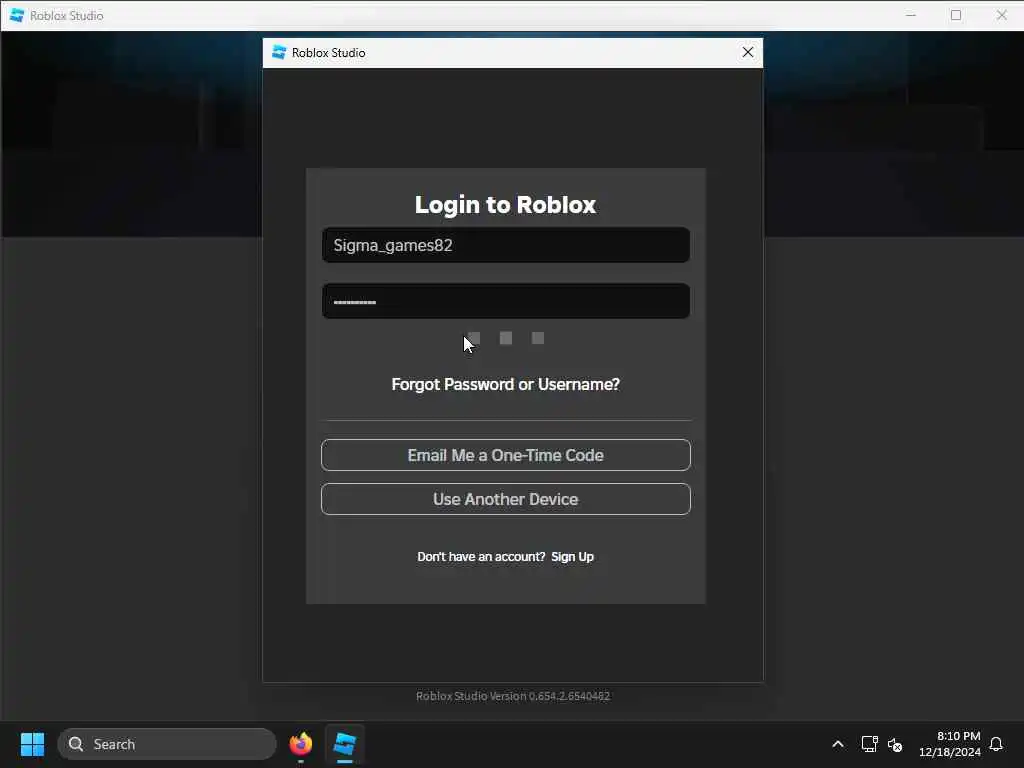Click the Login to Roblox heading
Image resolution: width=1024 pixels, height=768 pixels.
click(x=505, y=204)
